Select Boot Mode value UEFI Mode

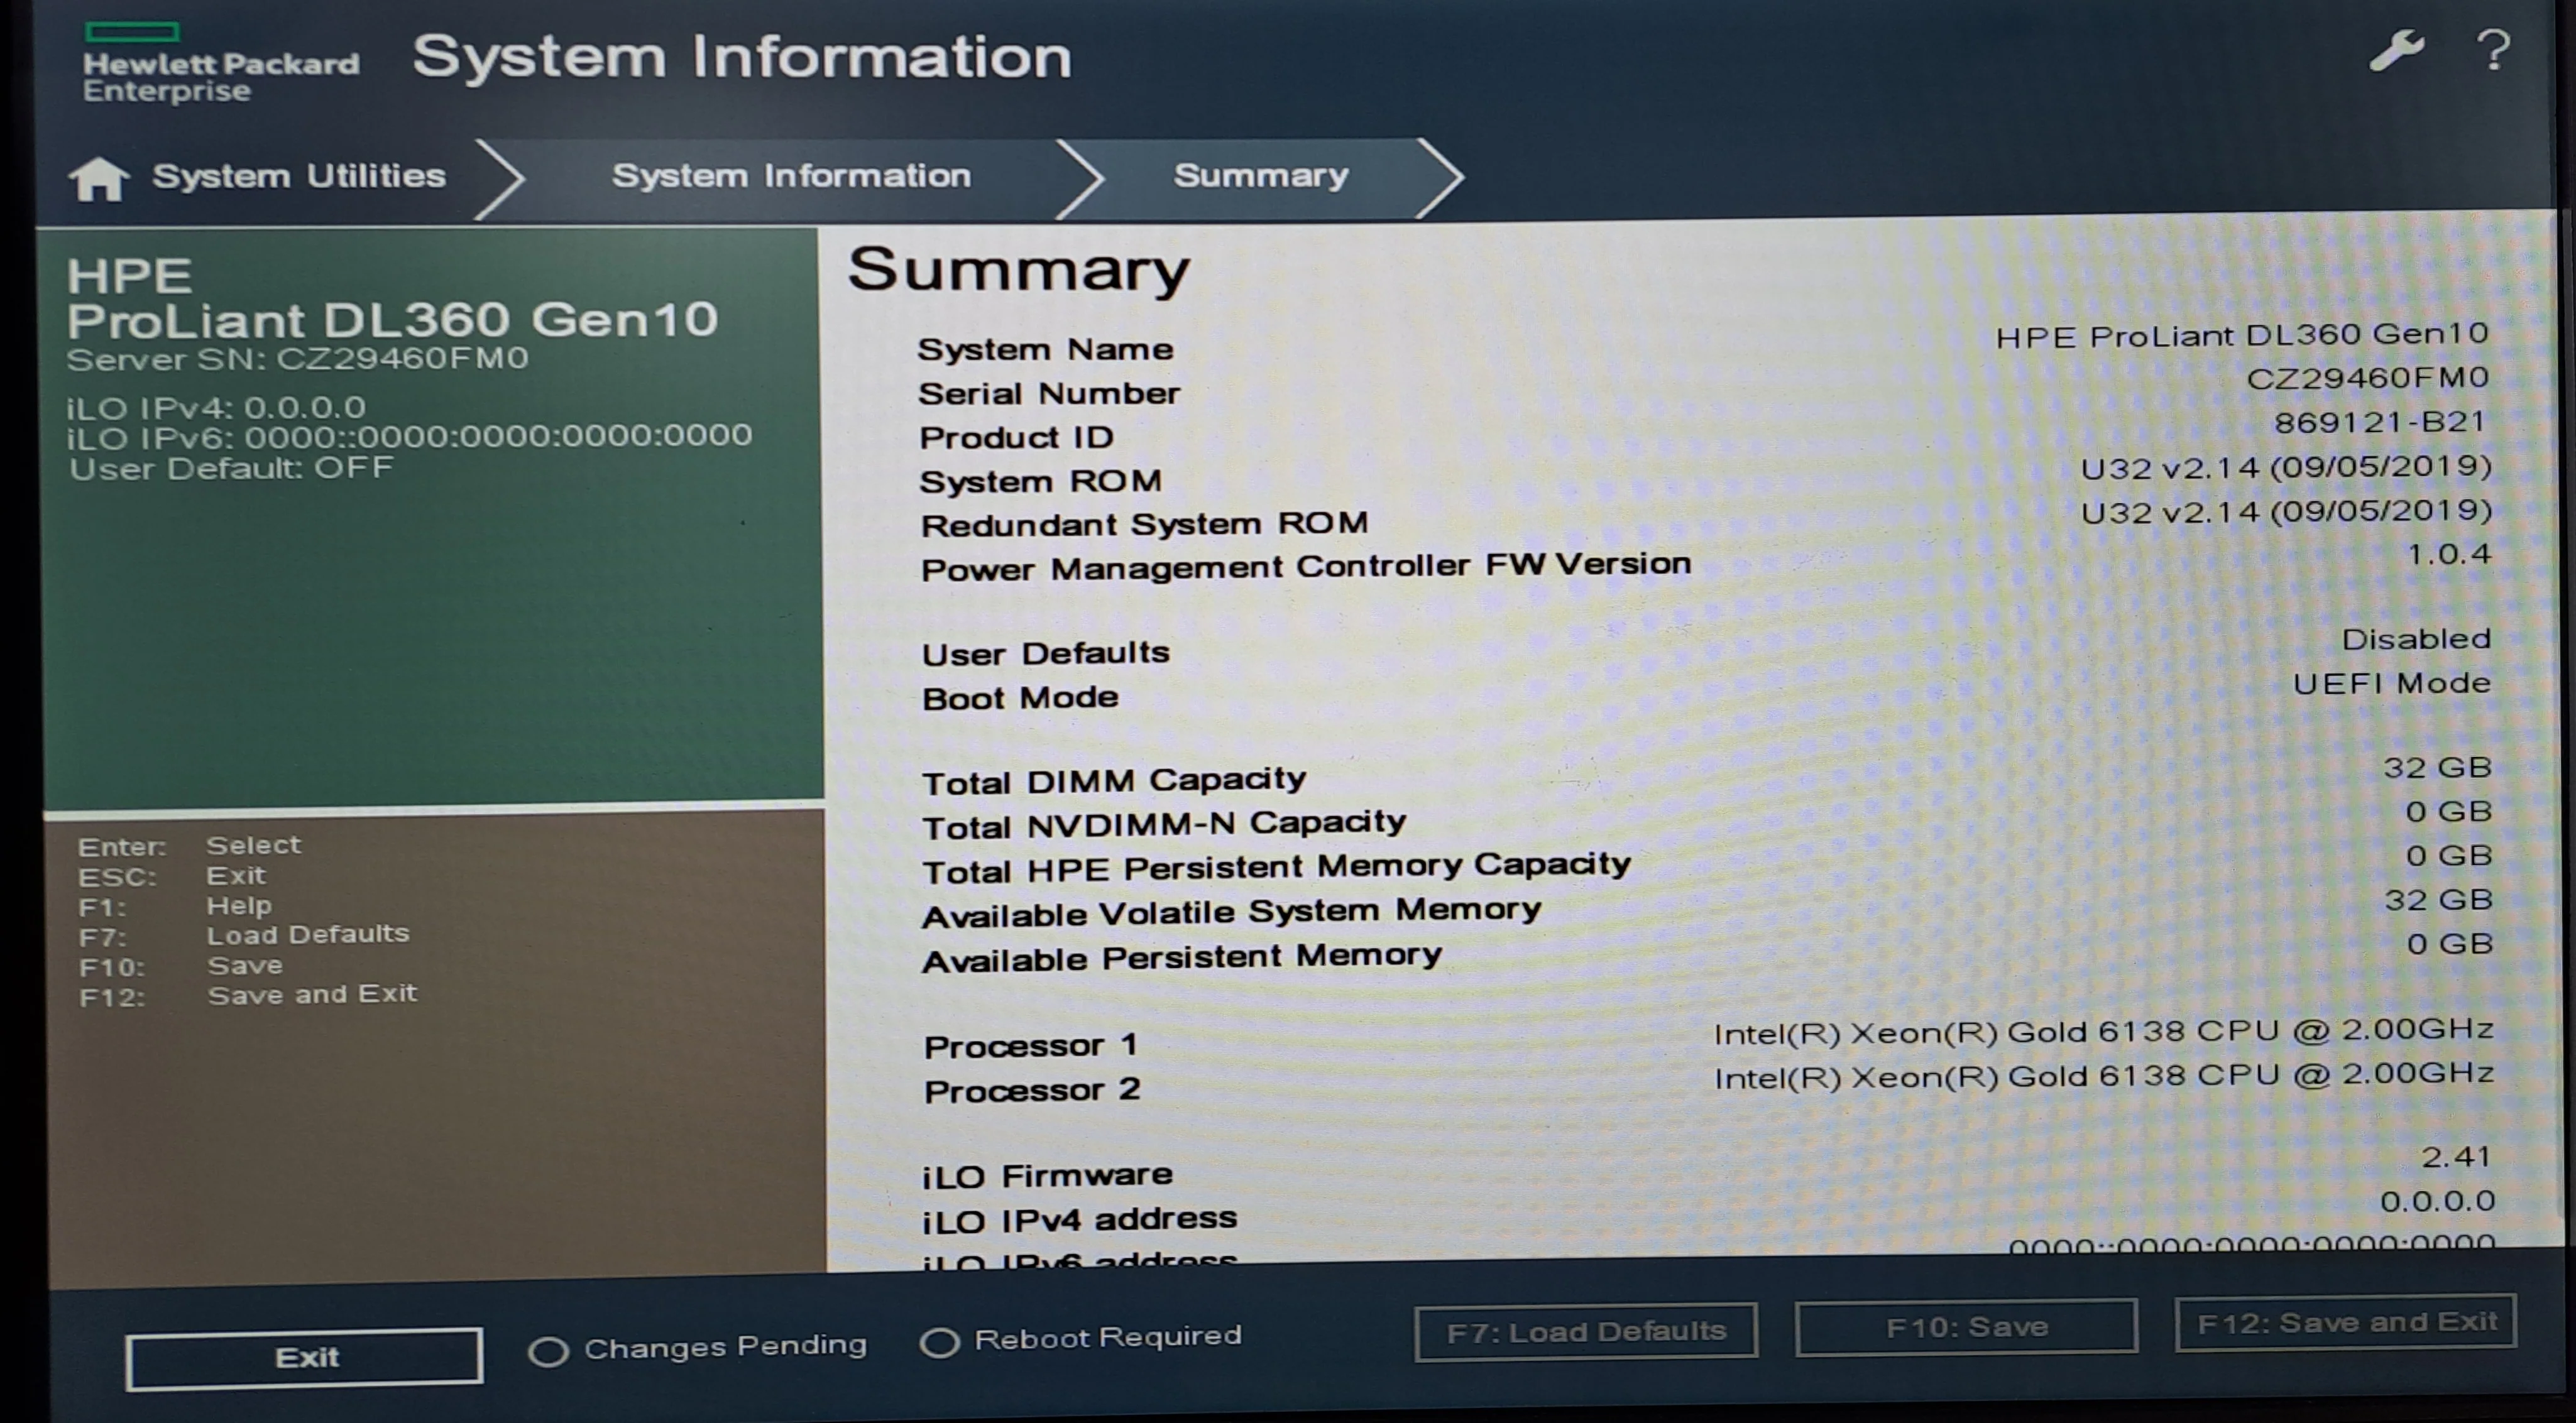(x=2392, y=683)
